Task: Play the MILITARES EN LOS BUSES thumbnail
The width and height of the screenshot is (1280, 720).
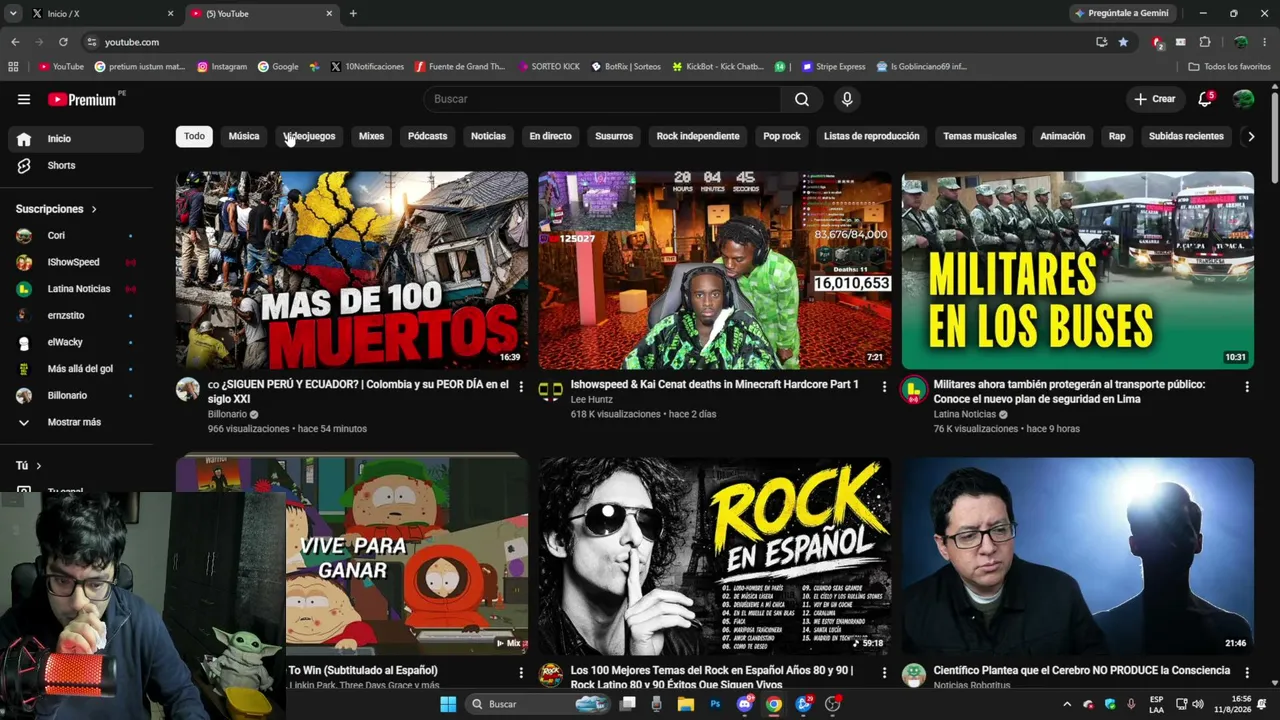Action: pyautogui.click(x=1077, y=270)
